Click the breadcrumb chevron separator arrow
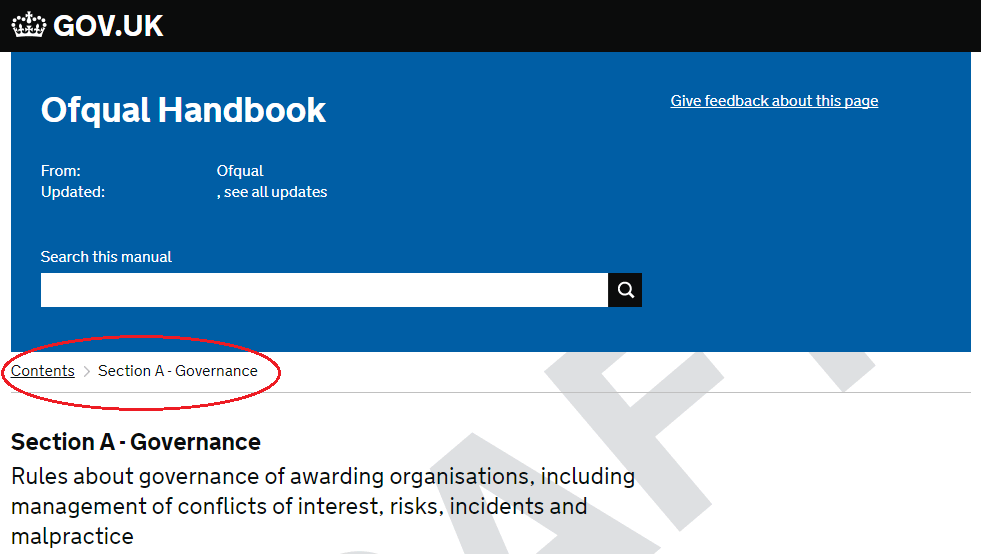 [87, 372]
